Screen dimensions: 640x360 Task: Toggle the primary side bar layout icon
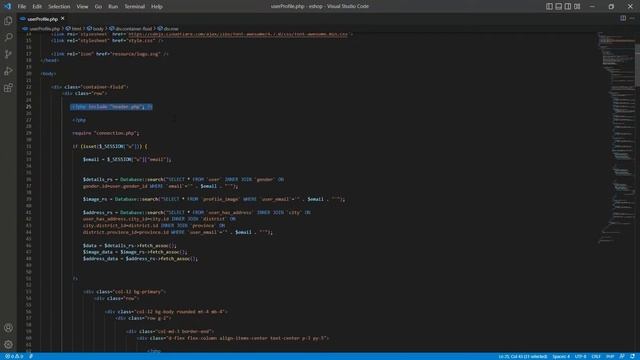click(x=549, y=6)
